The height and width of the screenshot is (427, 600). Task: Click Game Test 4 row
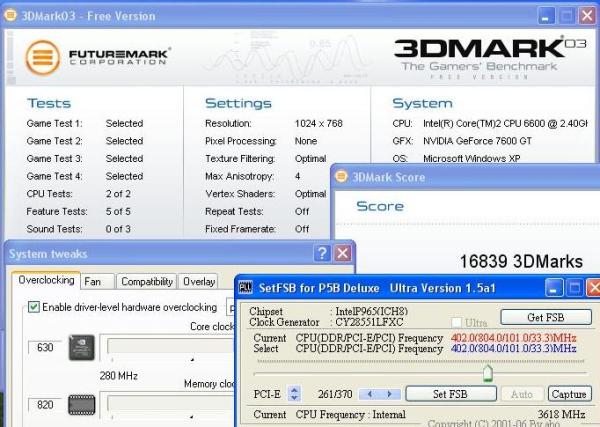85,176
